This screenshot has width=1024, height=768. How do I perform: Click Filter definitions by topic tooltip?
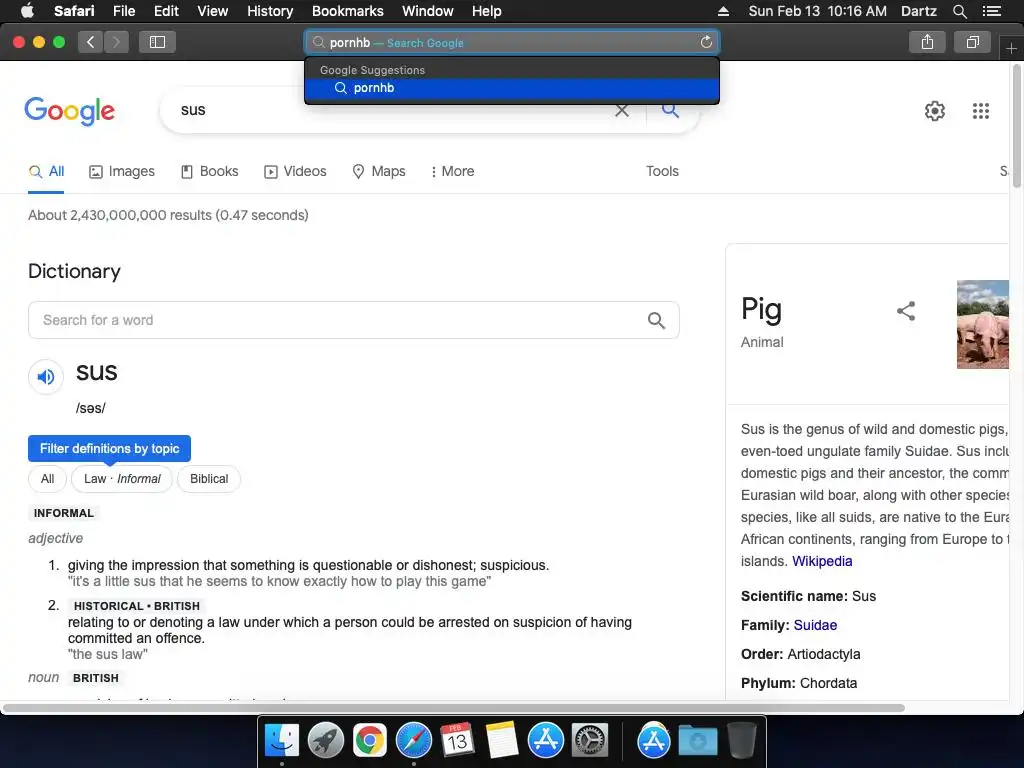click(x=109, y=449)
